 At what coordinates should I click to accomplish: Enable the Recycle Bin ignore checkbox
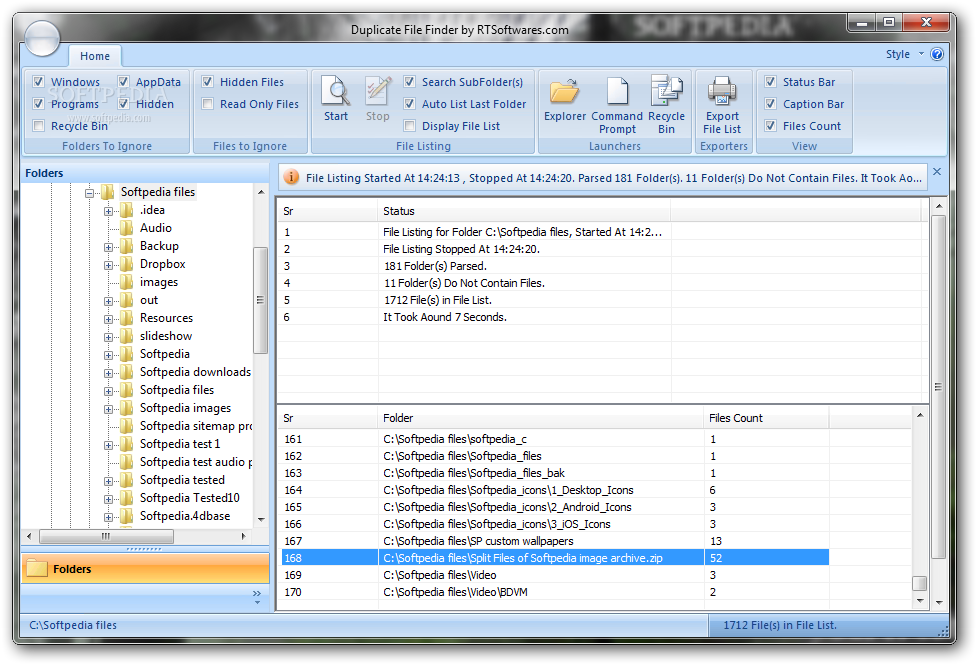(39, 126)
